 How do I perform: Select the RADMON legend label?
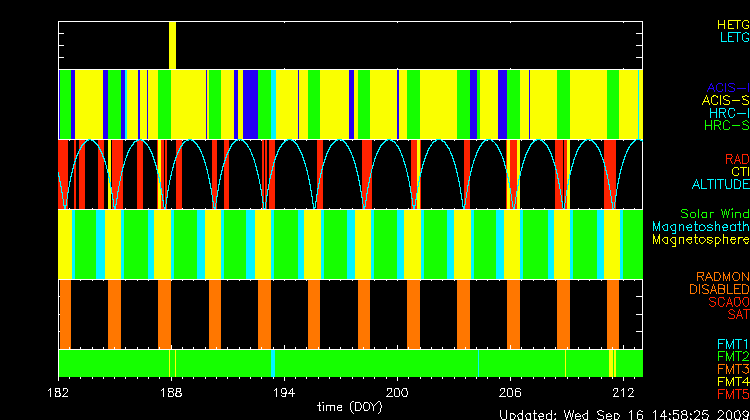(x=723, y=276)
